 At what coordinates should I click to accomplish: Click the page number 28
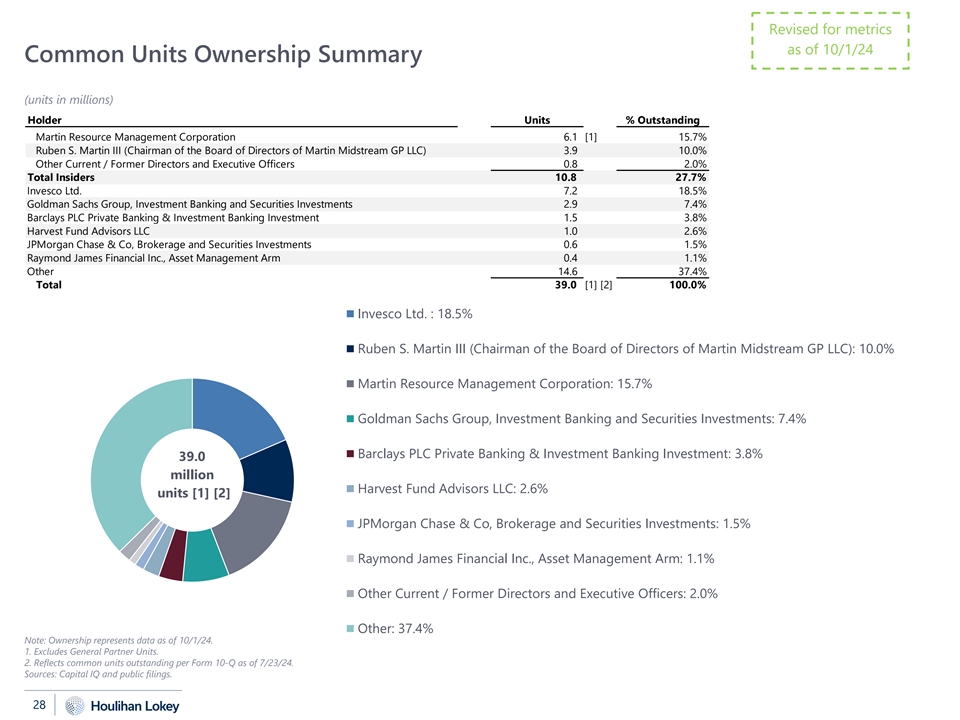pos(39,706)
